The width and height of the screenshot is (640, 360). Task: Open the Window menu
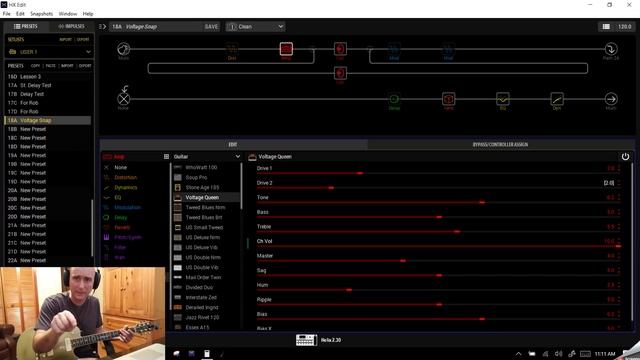(68, 13)
